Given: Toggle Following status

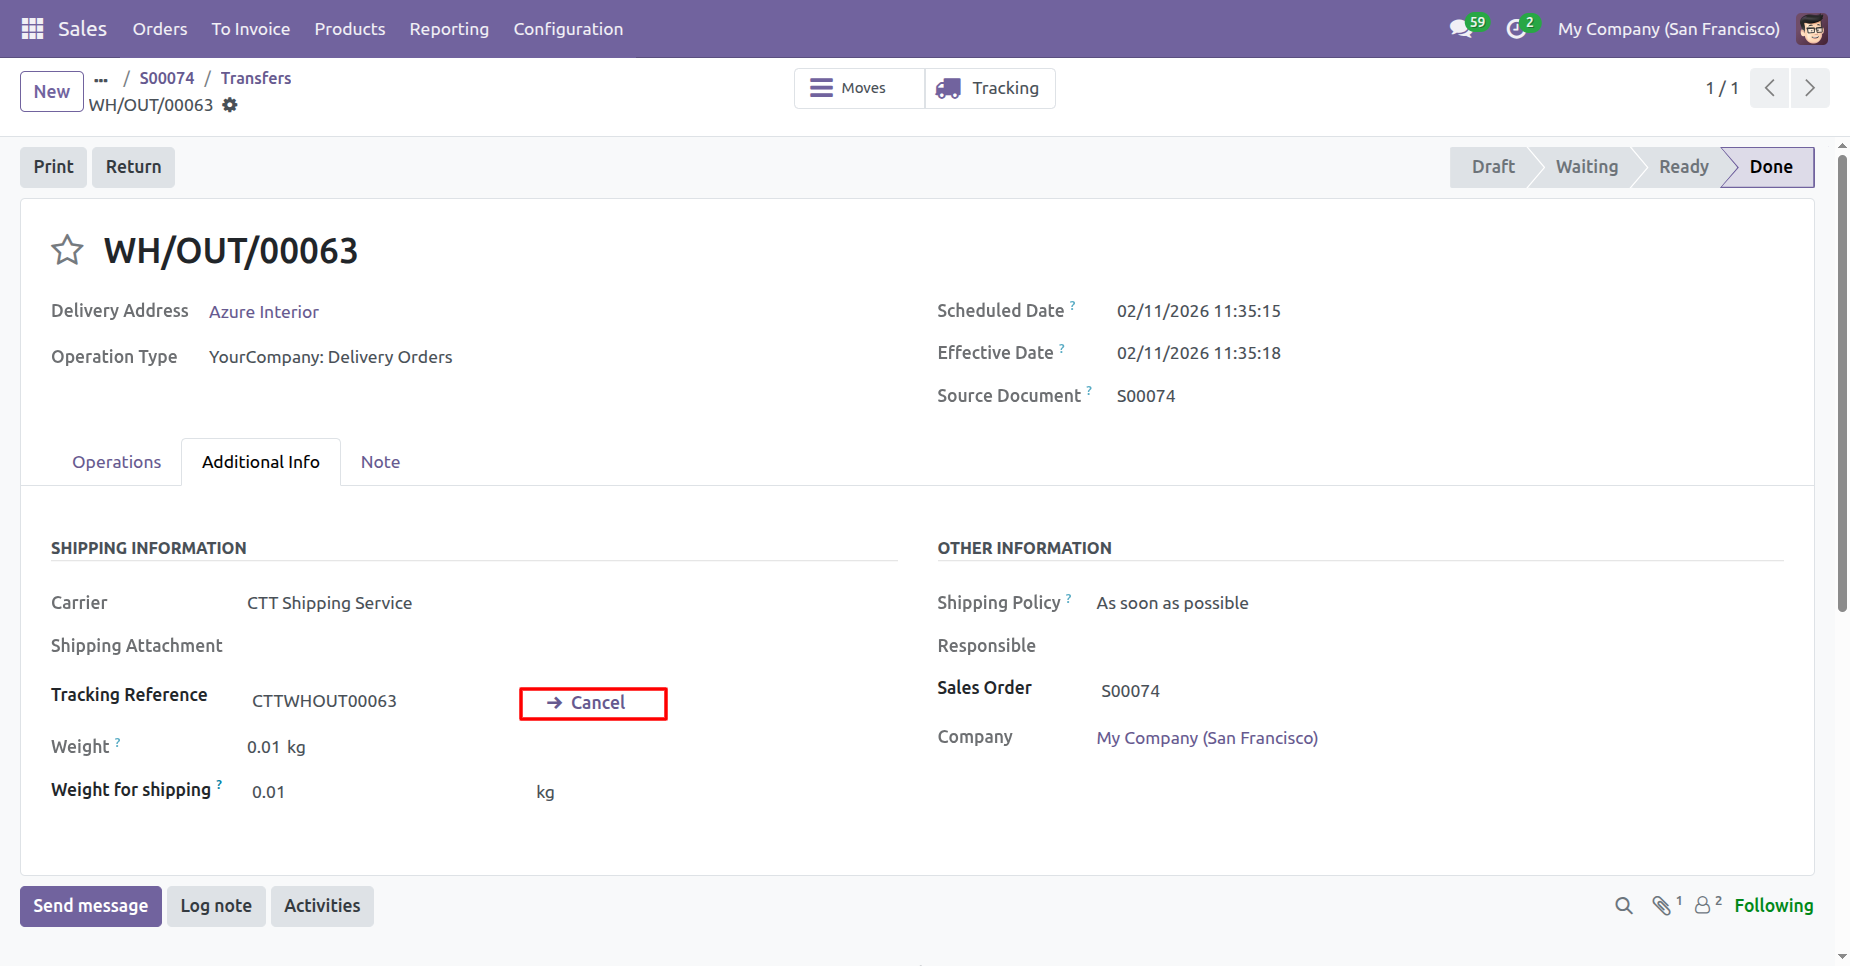Looking at the screenshot, I should 1773,906.
